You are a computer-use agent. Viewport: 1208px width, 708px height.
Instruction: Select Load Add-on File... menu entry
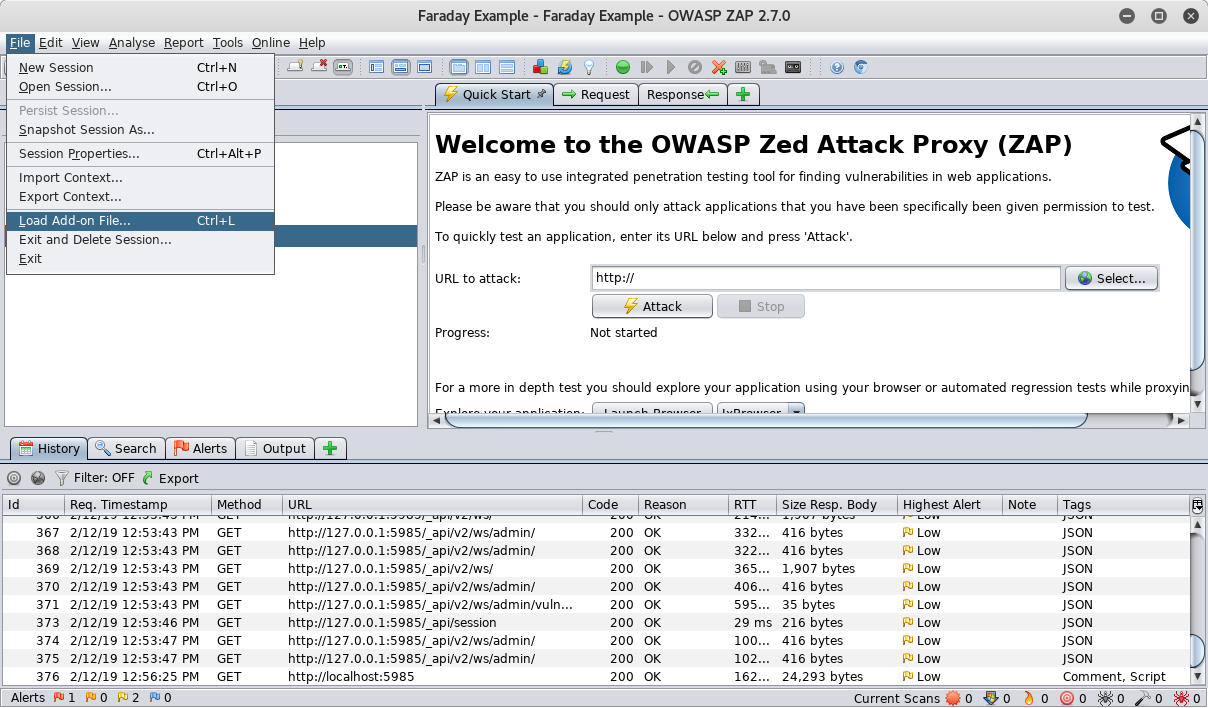[140, 221]
